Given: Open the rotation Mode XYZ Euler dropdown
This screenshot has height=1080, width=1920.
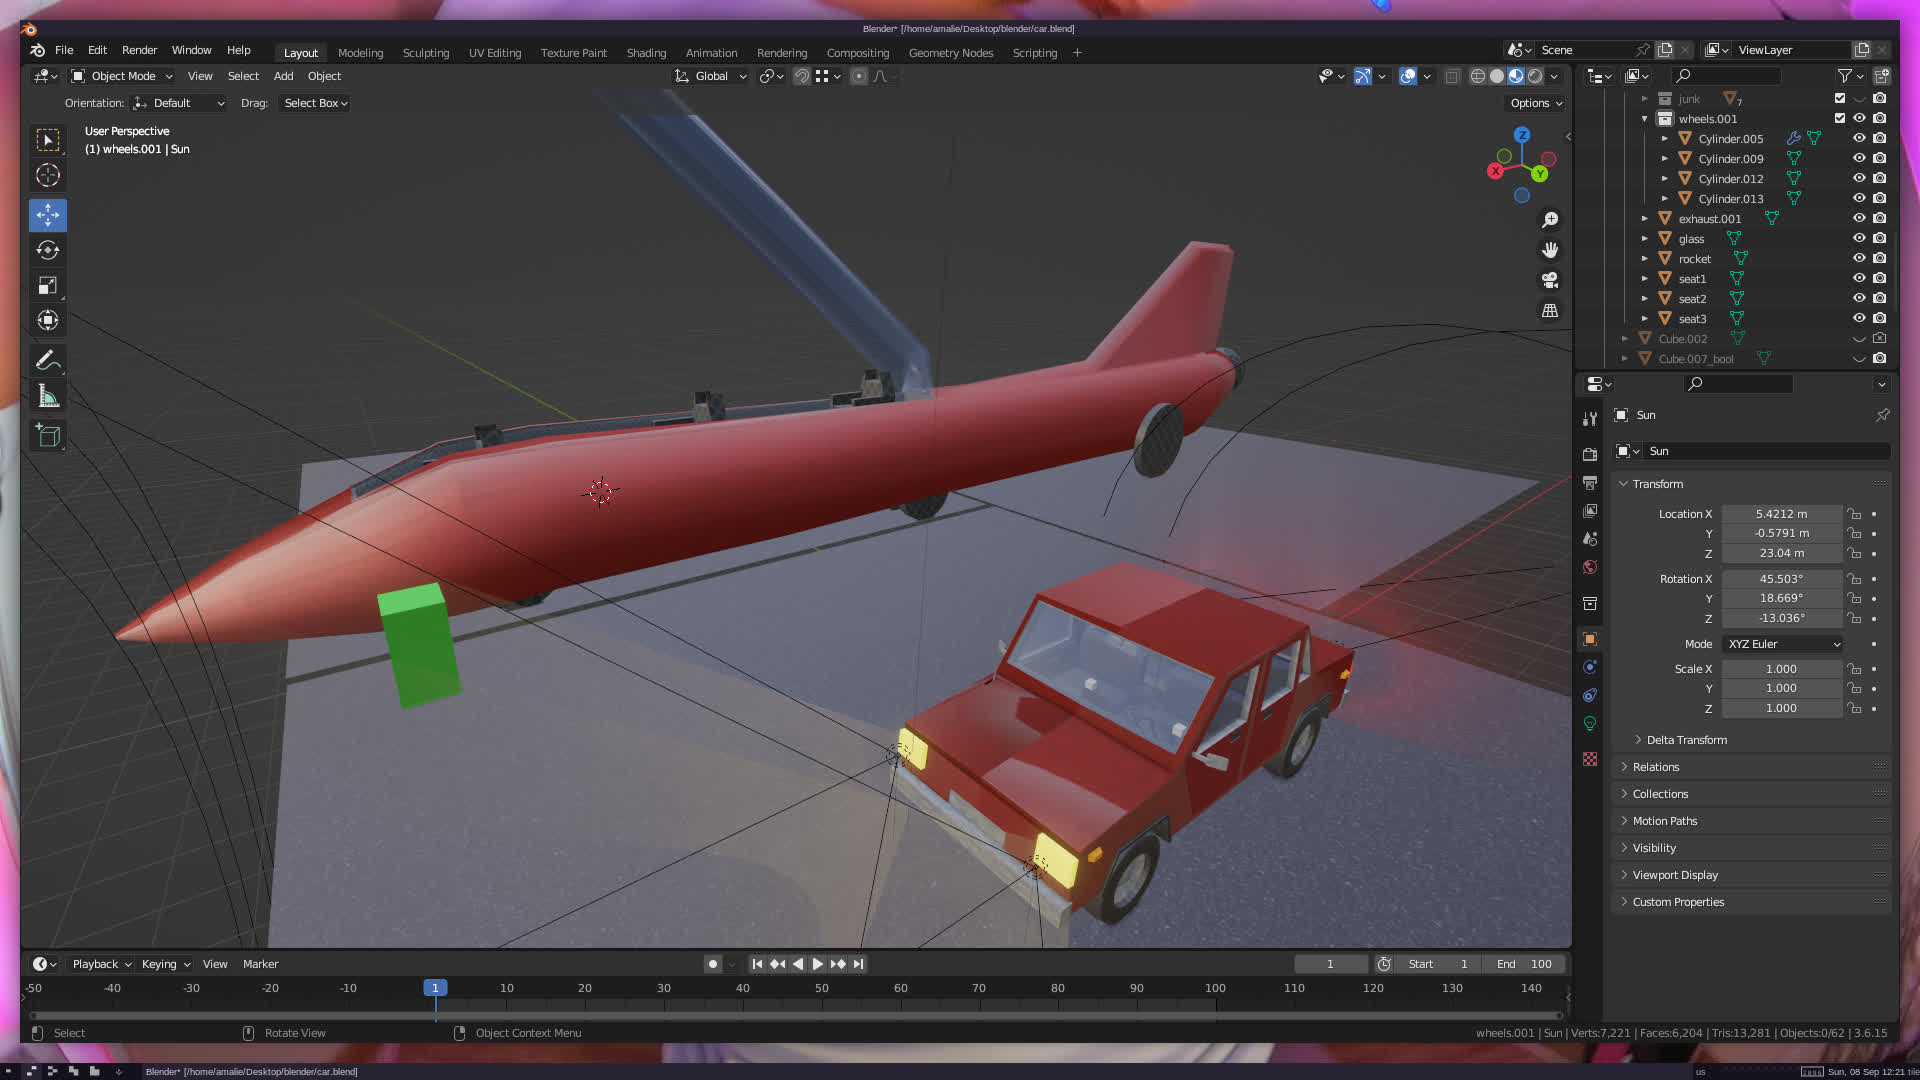Looking at the screenshot, I should [1783, 644].
